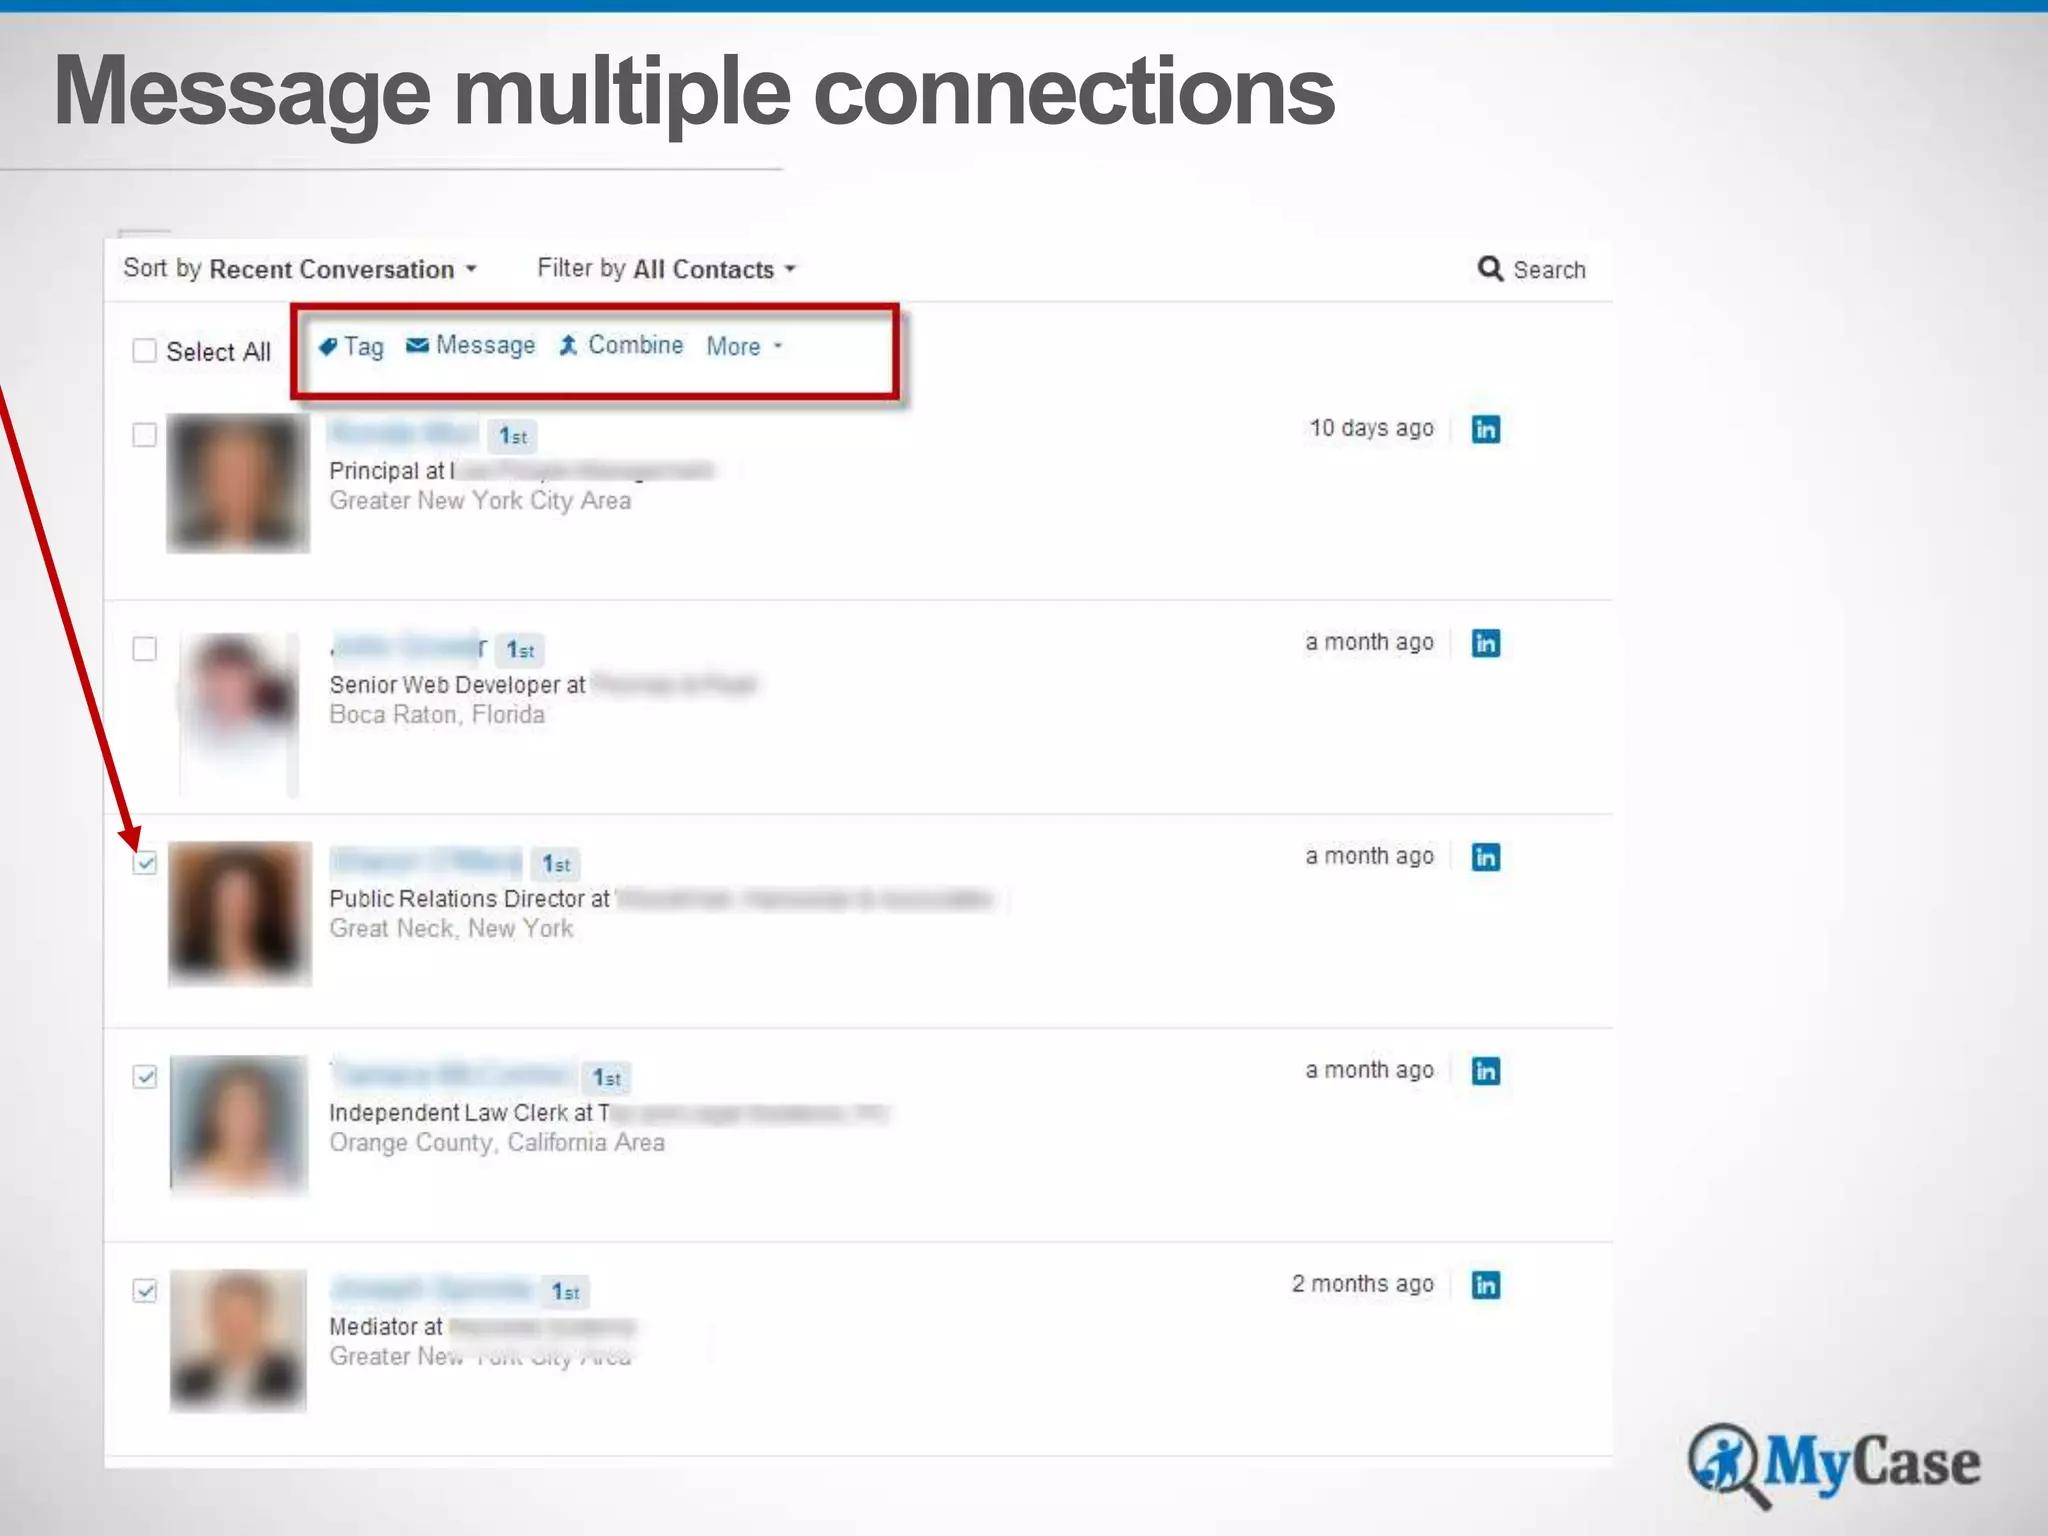Click the Principal contact's profile photo
The image size is (2048, 1536).
pos(238,483)
